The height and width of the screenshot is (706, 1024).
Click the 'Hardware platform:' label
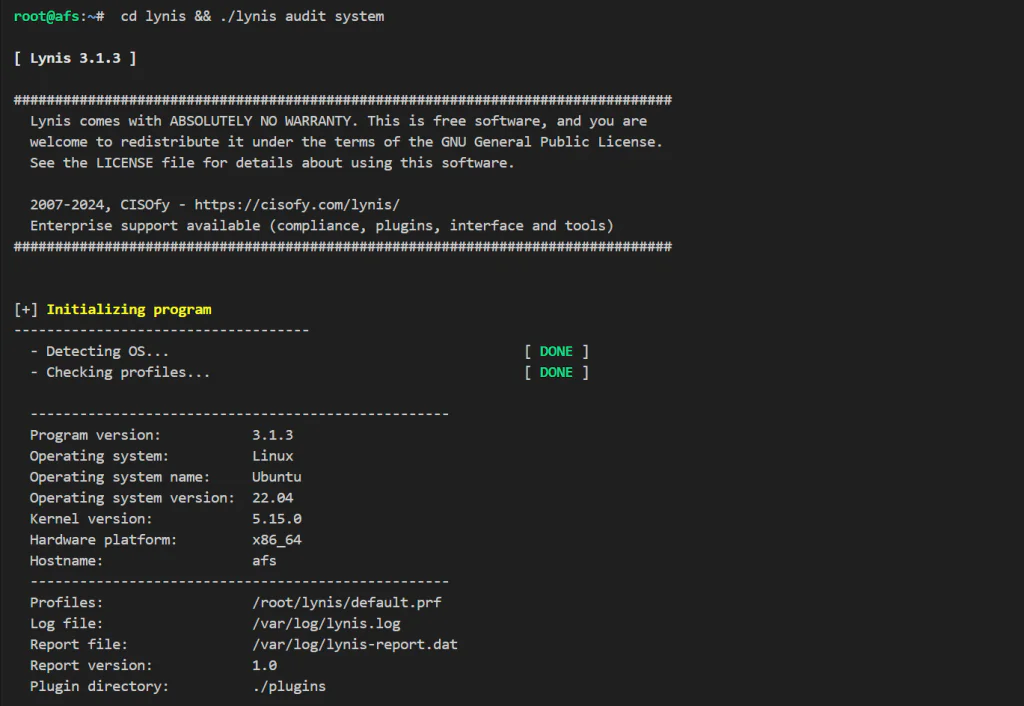pos(104,539)
